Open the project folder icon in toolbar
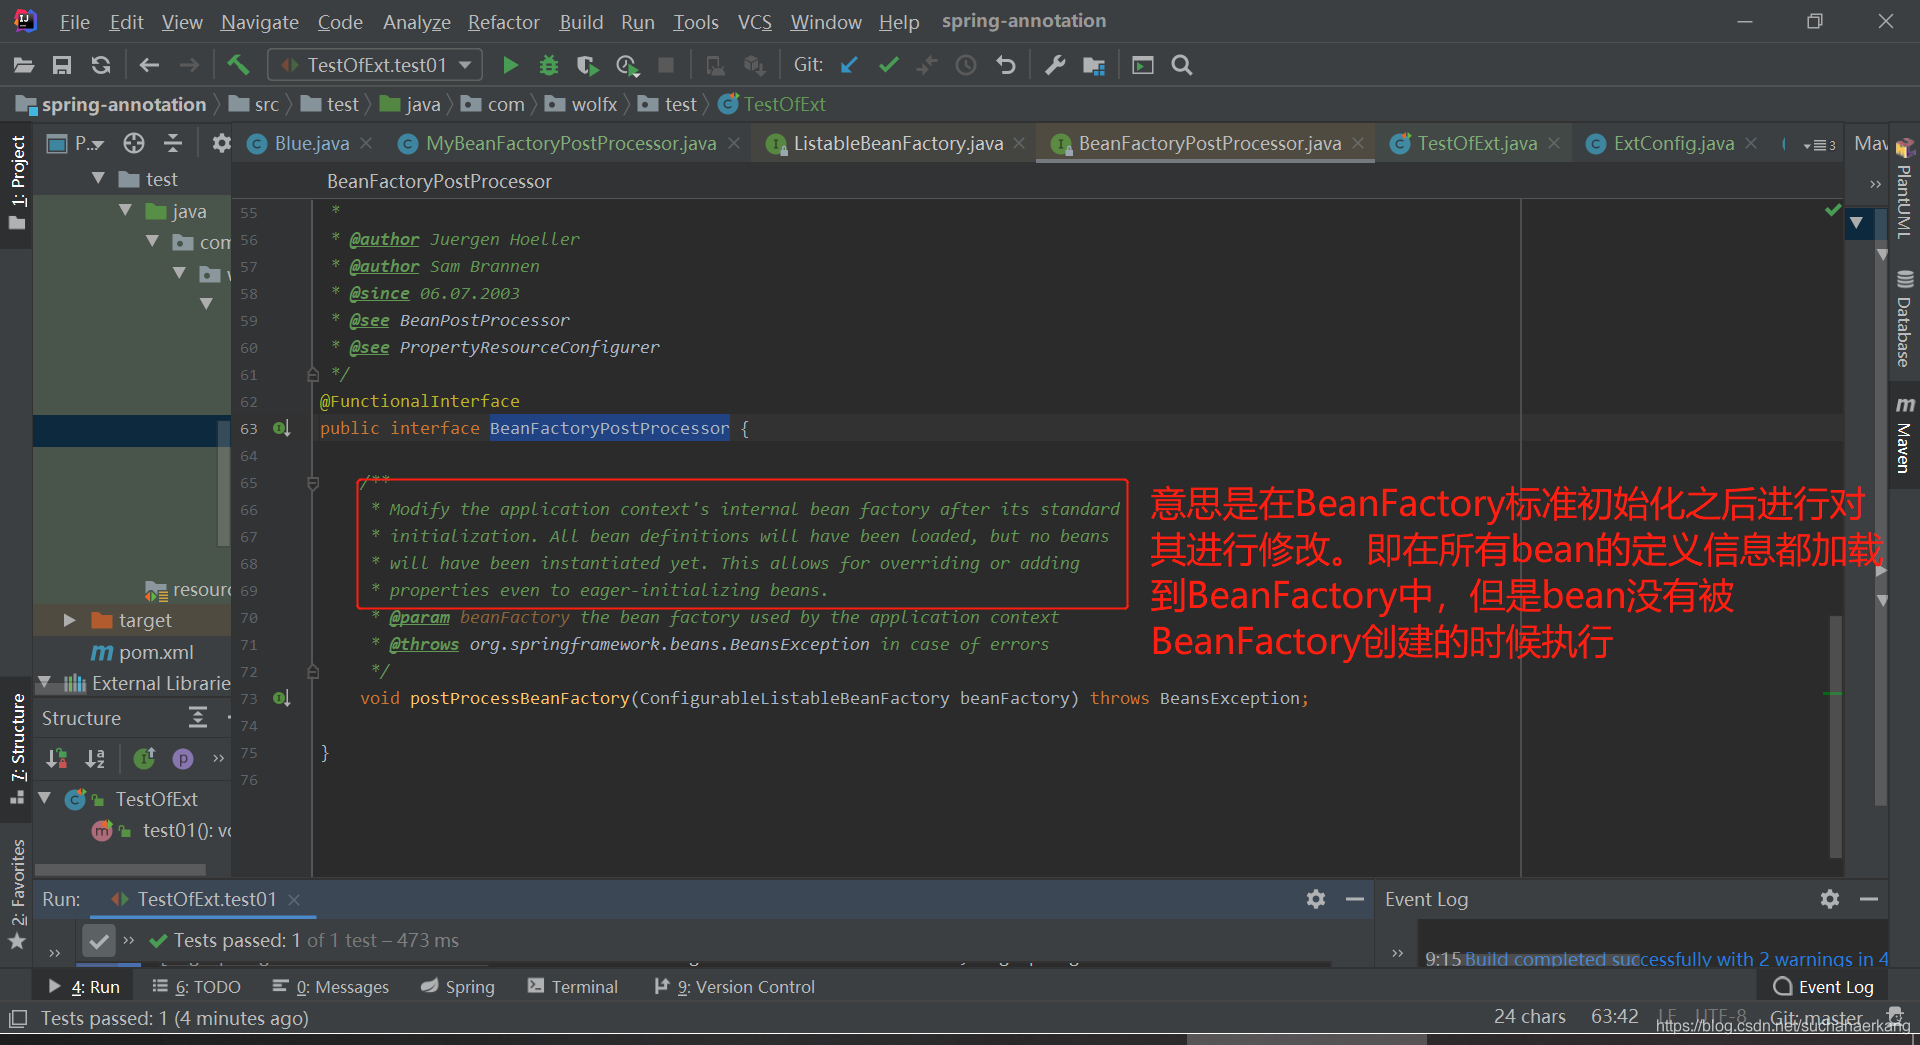Screen dimensions: 1920x1045 (x=24, y=65)
